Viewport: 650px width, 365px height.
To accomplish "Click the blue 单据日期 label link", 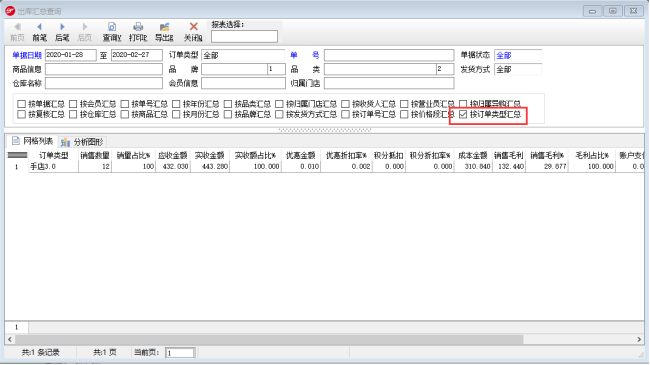I will tap(27, 55).
